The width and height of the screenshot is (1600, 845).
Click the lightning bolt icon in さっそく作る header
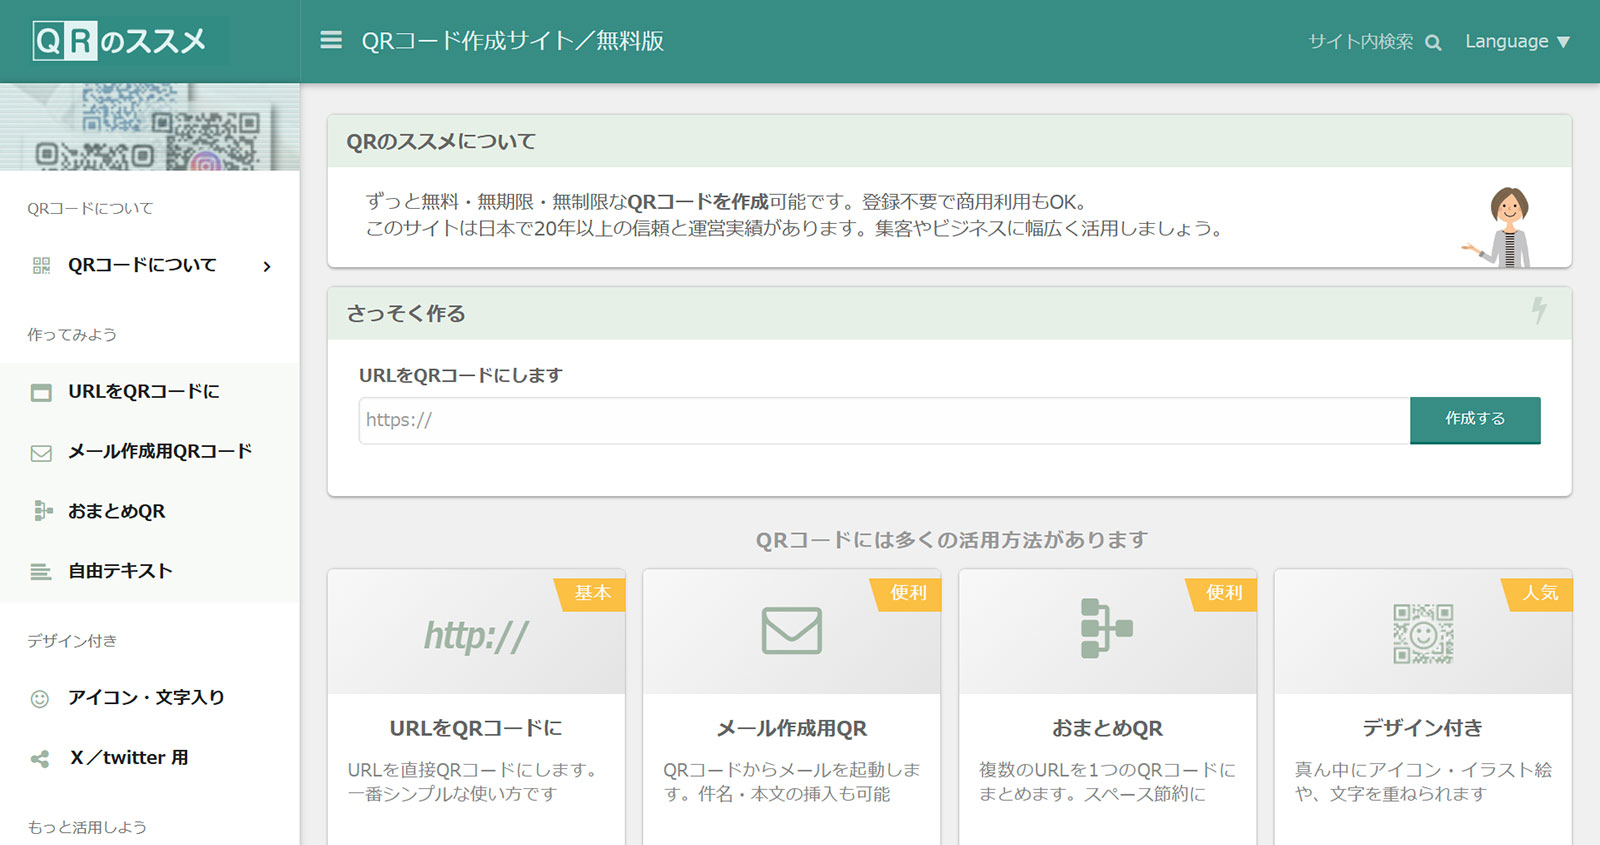(x=1539, y=311)
